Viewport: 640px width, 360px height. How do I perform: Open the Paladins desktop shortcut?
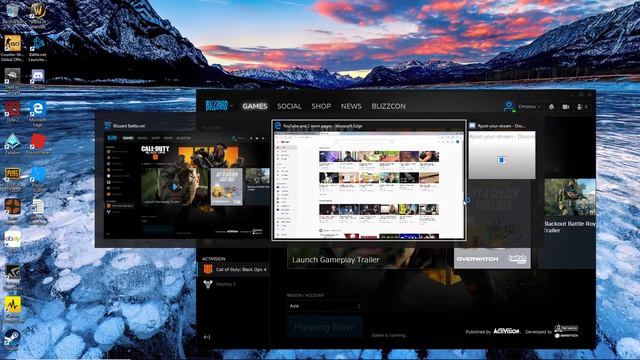[x=12, y=144]
